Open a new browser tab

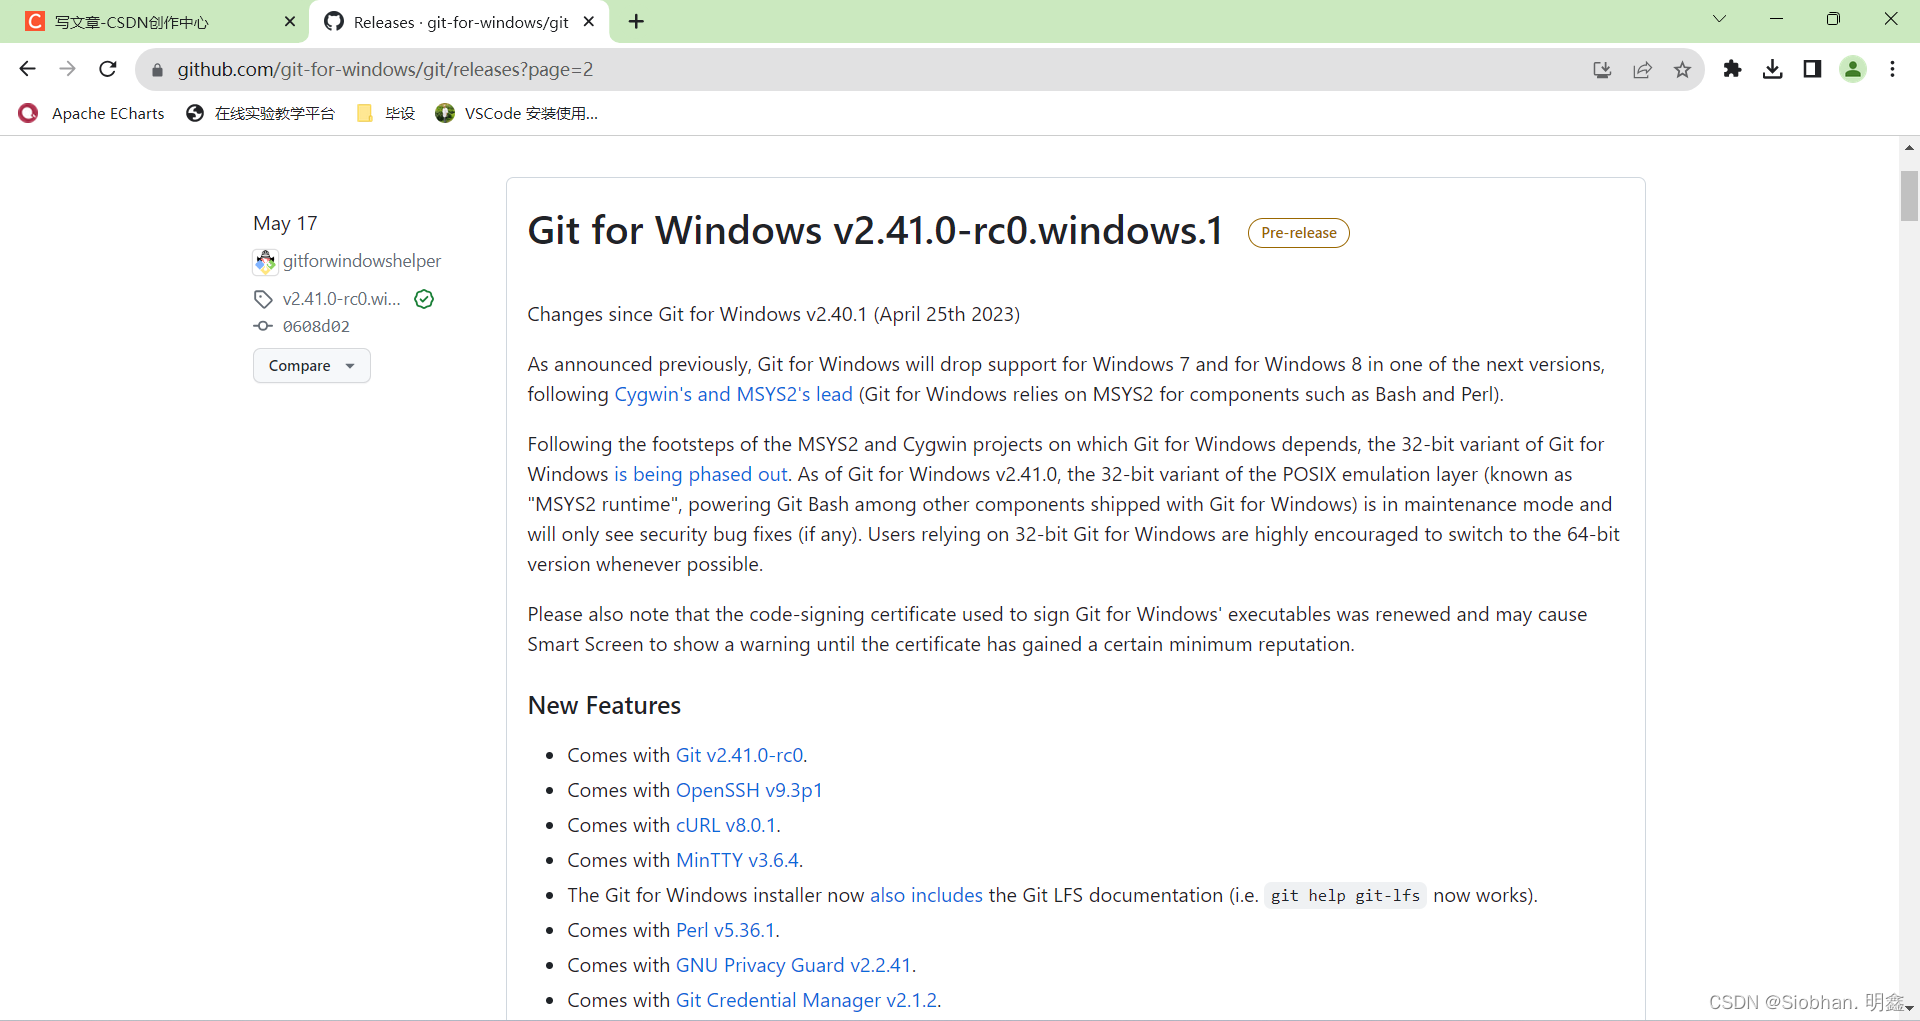(636, 21)
